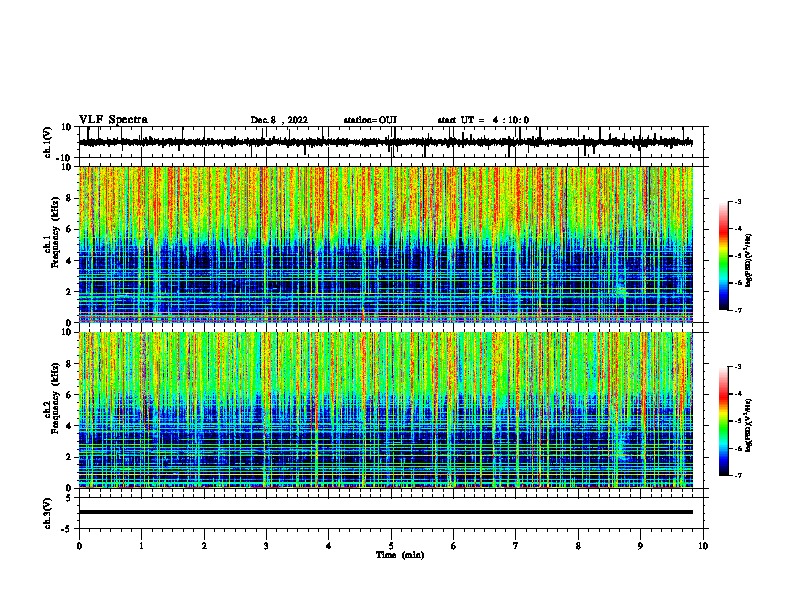The width and height of the screenshot is (792, 612).
Task: Click the time axis tick label "9"
Action: [640, 546]
